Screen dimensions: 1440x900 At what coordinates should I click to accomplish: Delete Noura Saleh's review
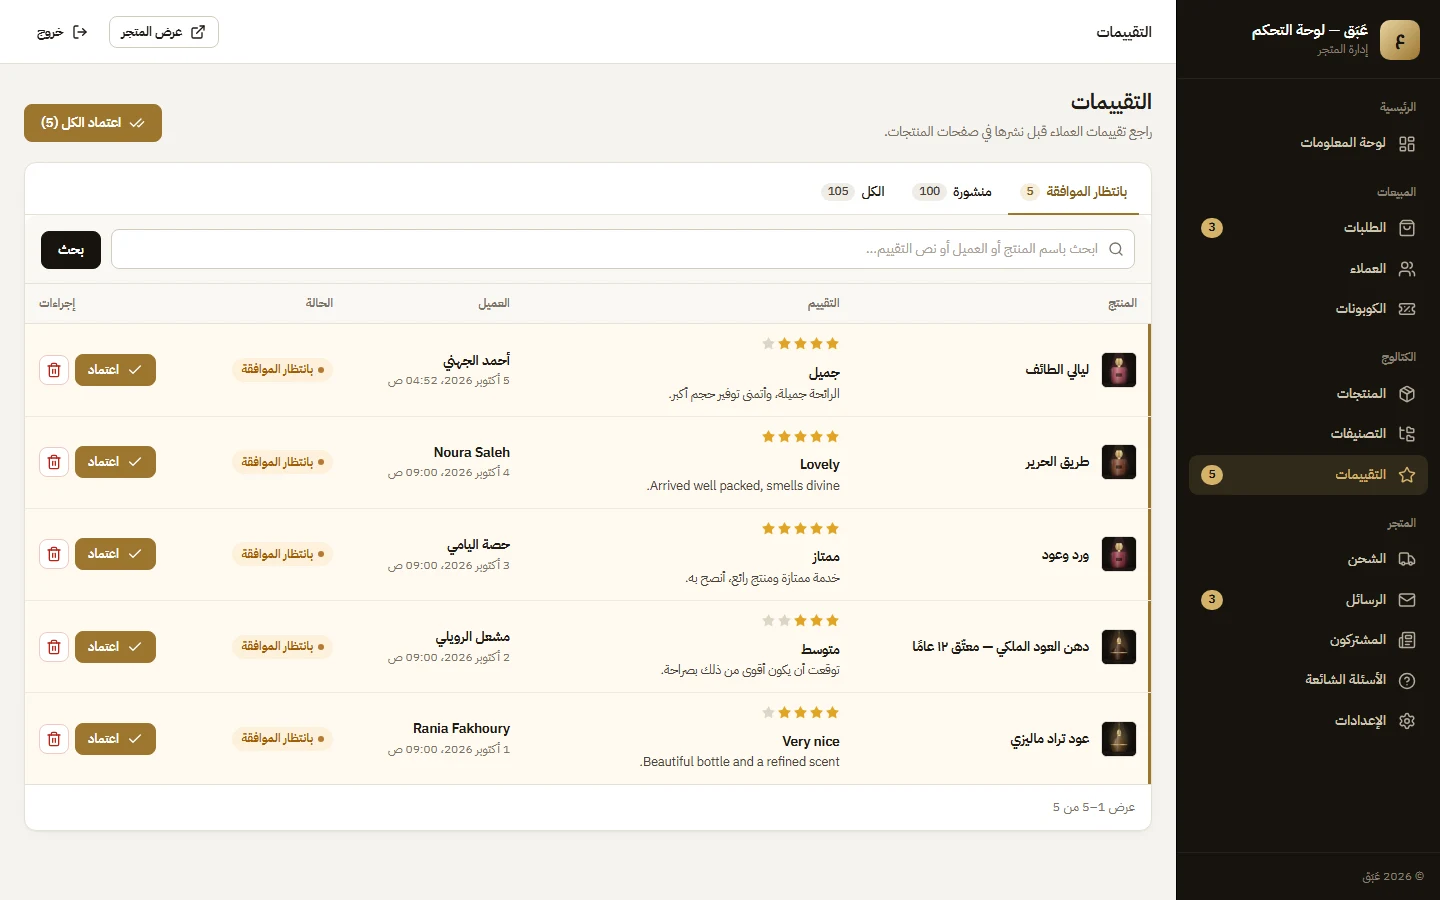[x=54, y=462]
